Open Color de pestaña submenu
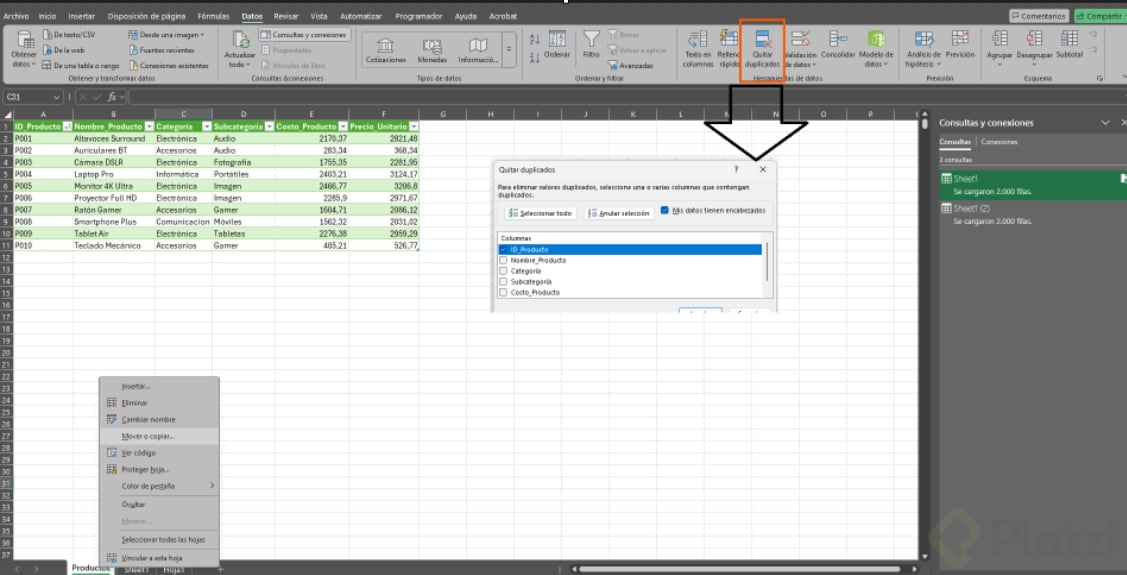This screenshot has width=1127, height=575. pos(159,486)
